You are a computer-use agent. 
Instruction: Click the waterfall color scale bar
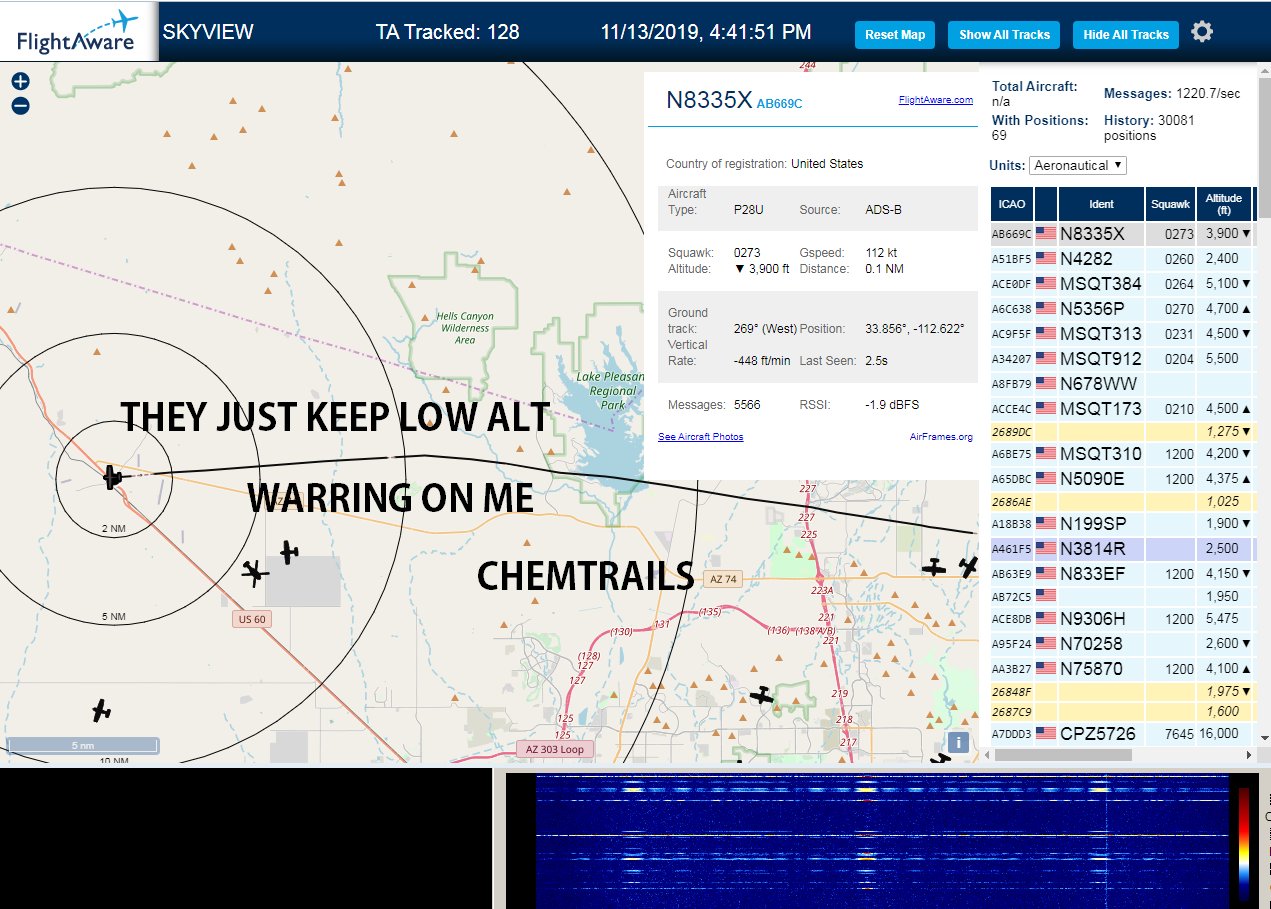(x=1244, y=844)
